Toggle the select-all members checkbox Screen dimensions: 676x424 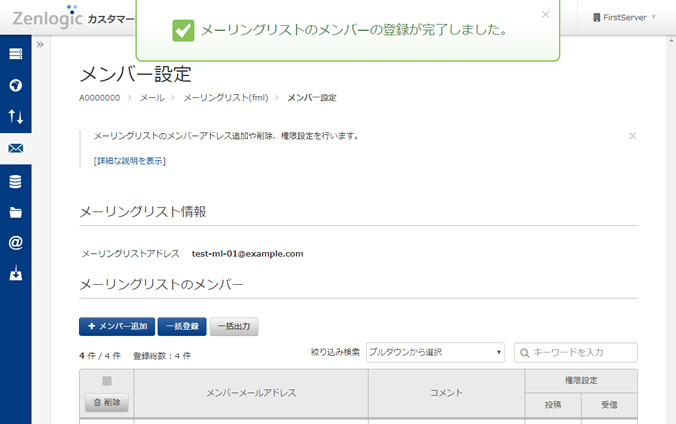click(107, 381)
